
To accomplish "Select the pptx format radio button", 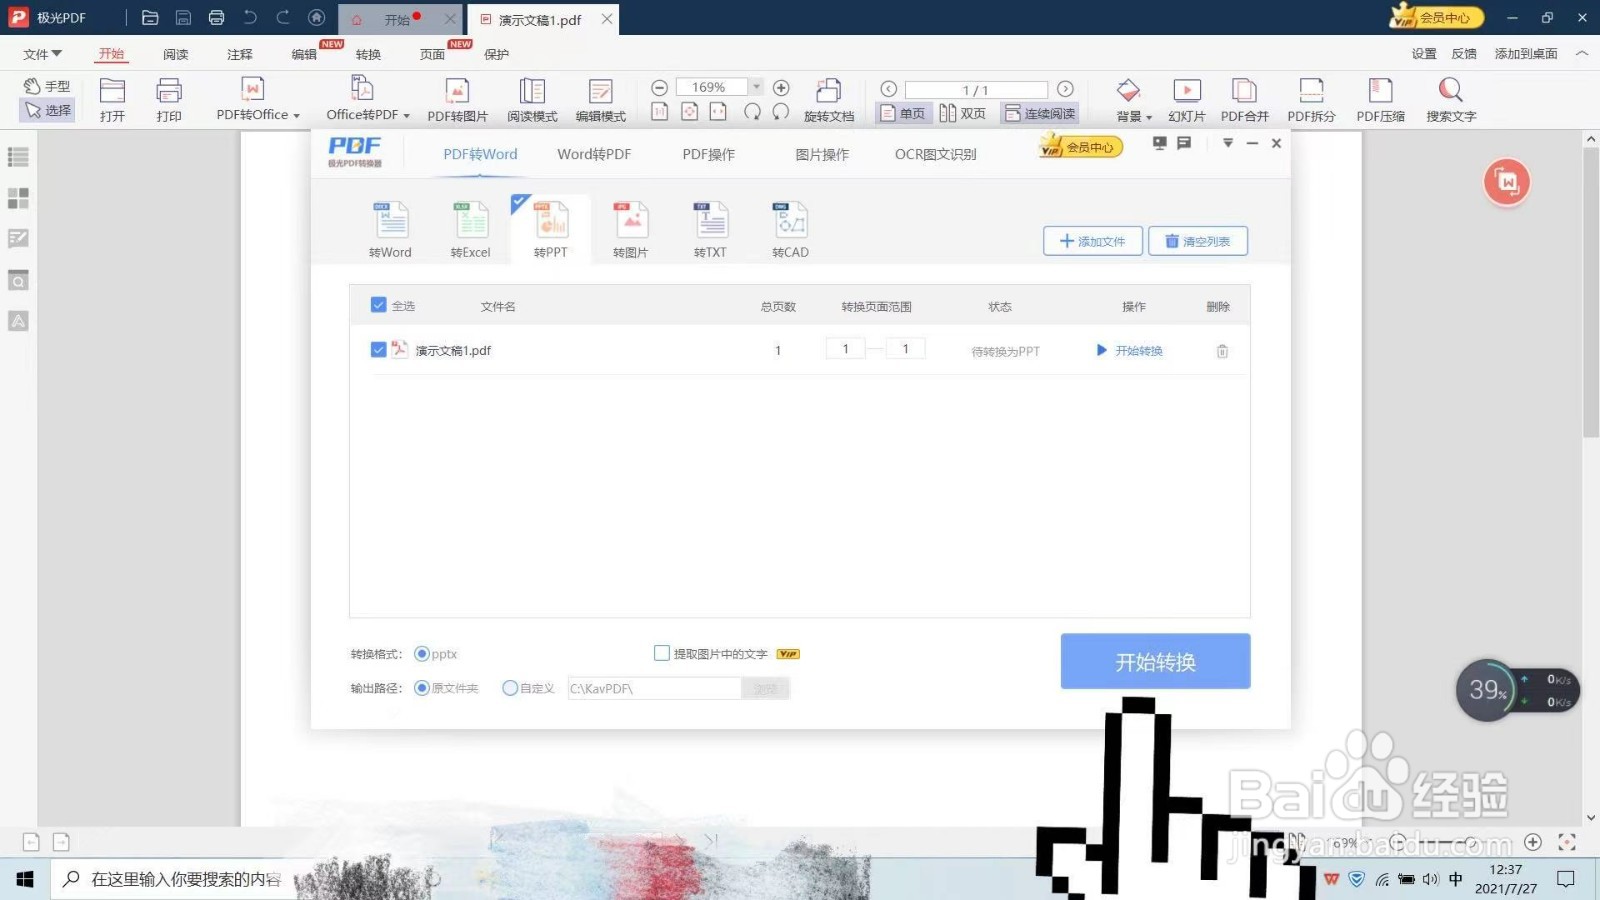I will pos(422,654).
